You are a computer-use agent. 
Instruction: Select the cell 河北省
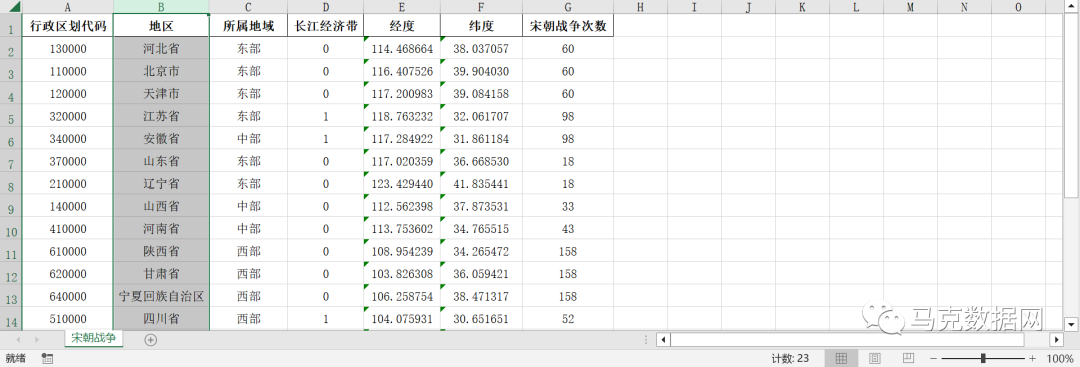pos(161,49)
